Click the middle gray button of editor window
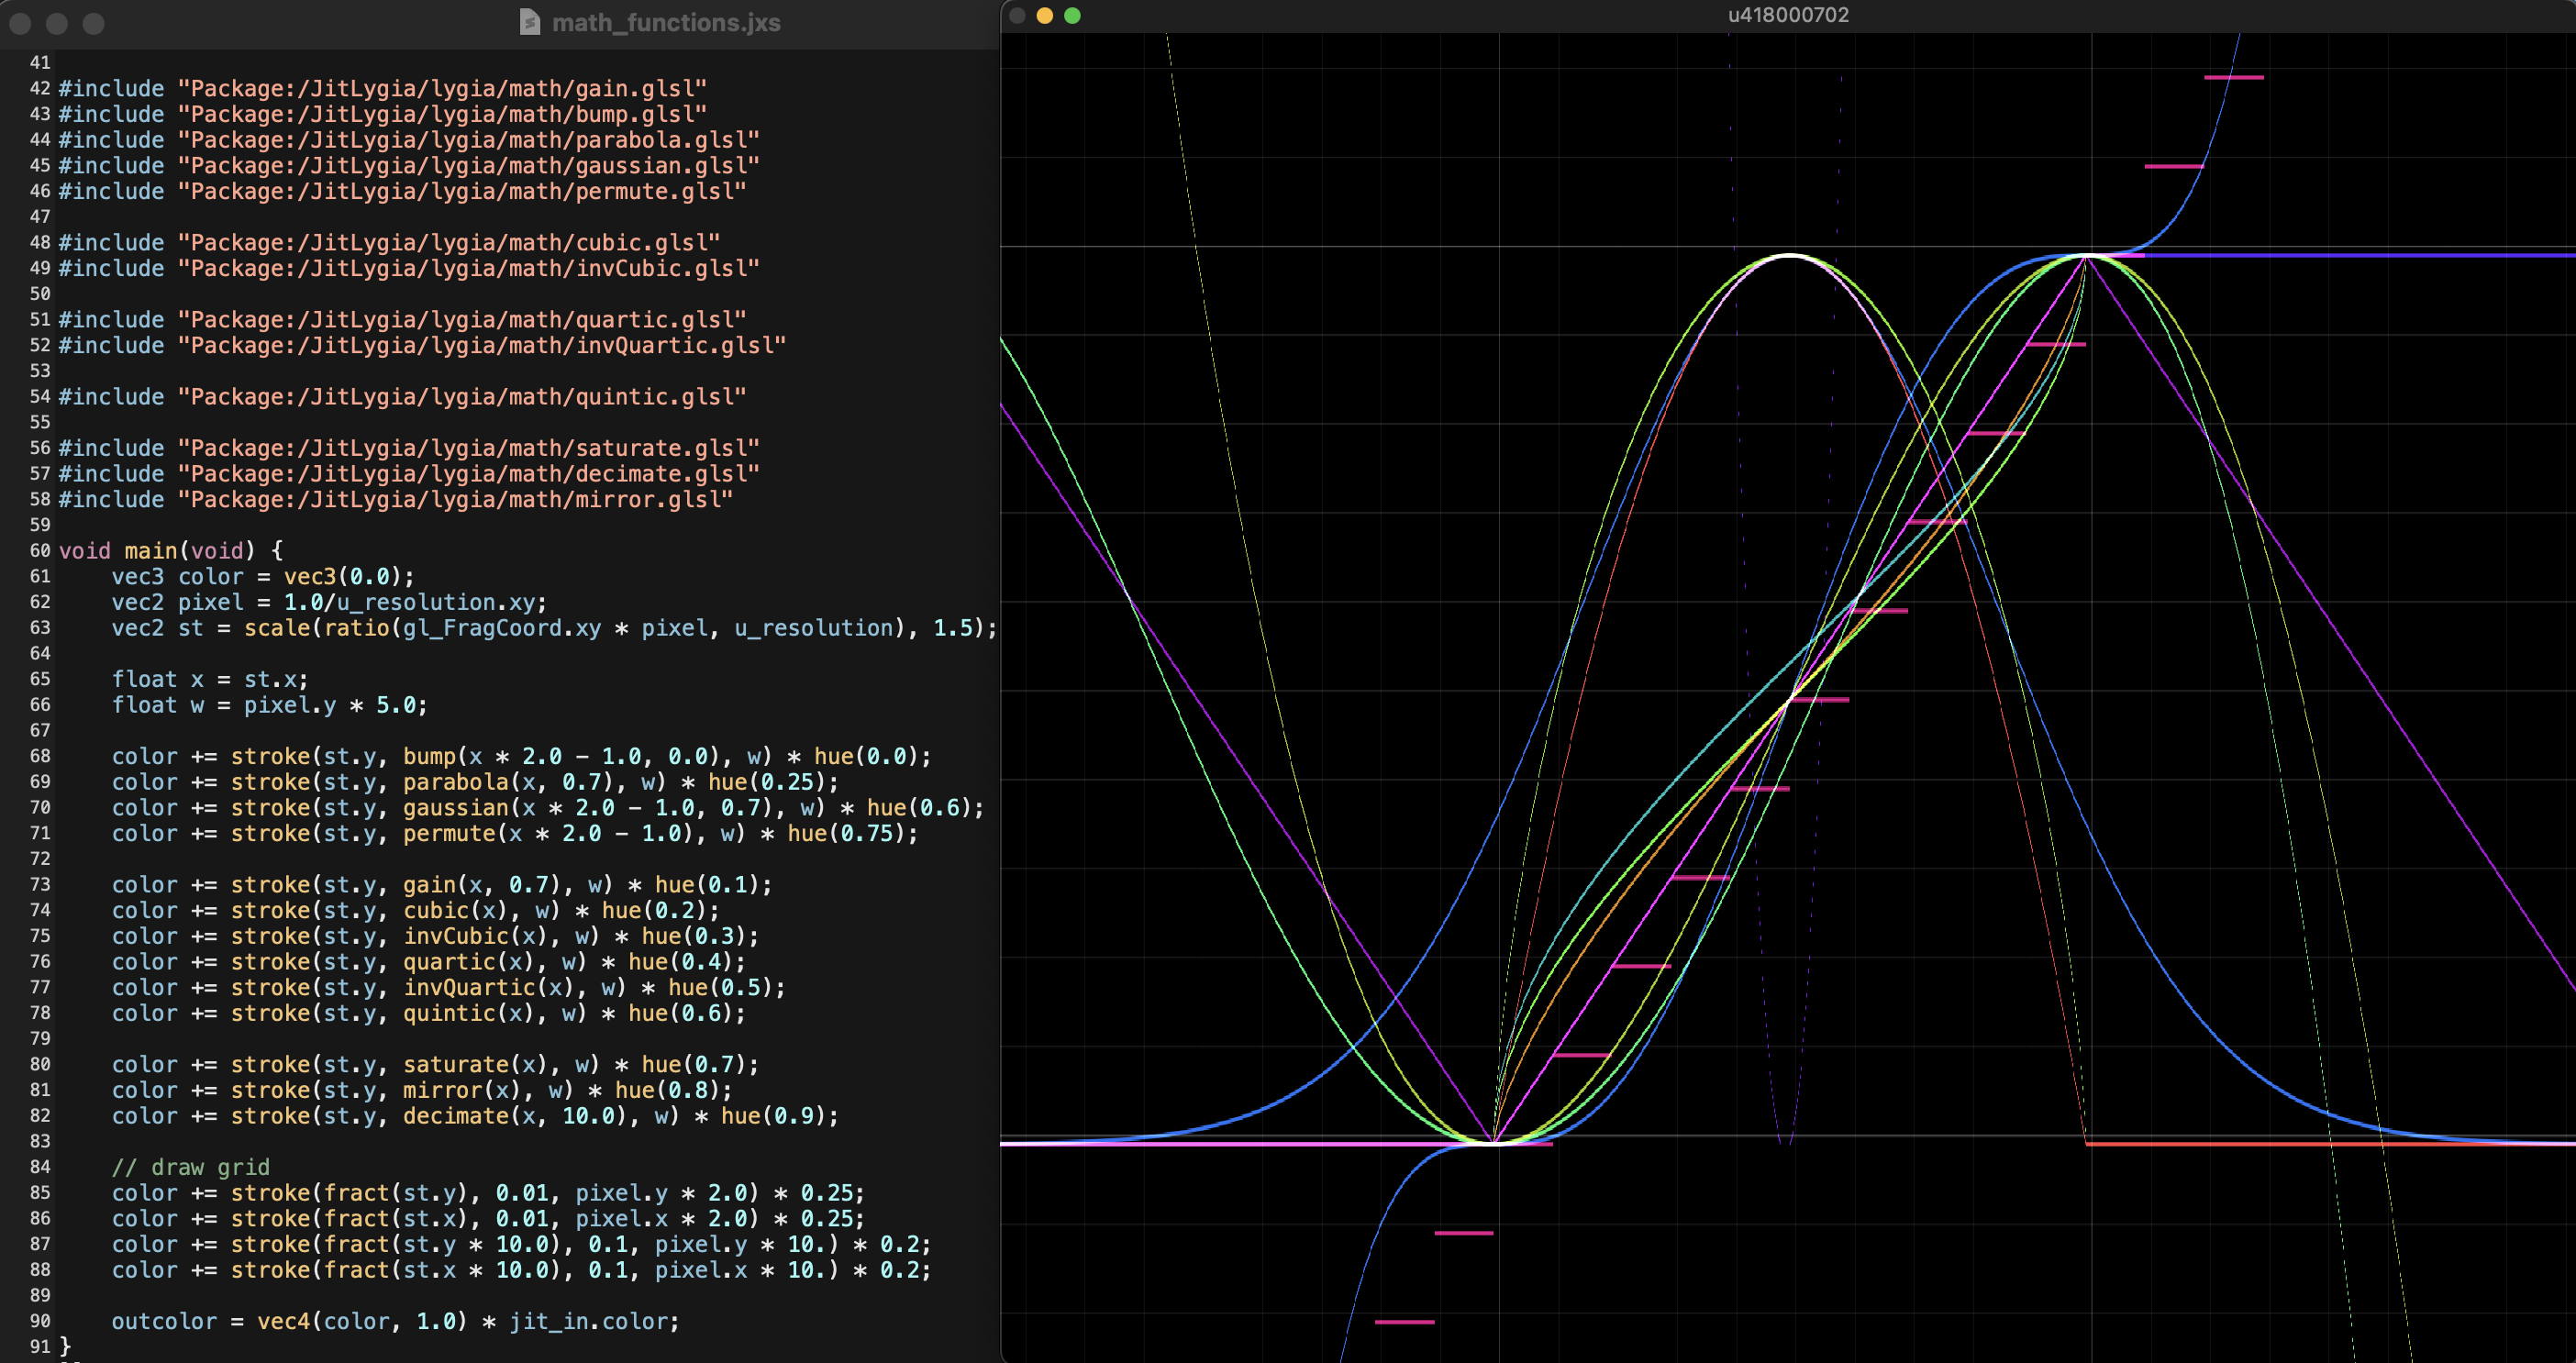 (57, 23)
